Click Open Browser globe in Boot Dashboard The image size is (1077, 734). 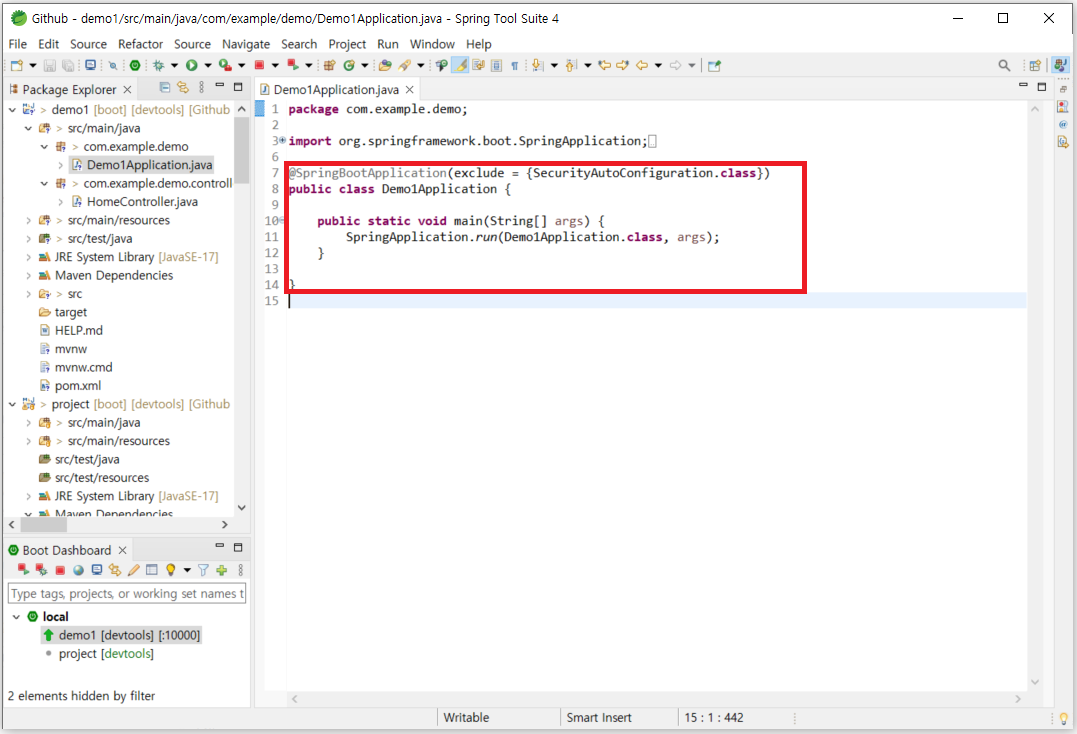(78, 570)
